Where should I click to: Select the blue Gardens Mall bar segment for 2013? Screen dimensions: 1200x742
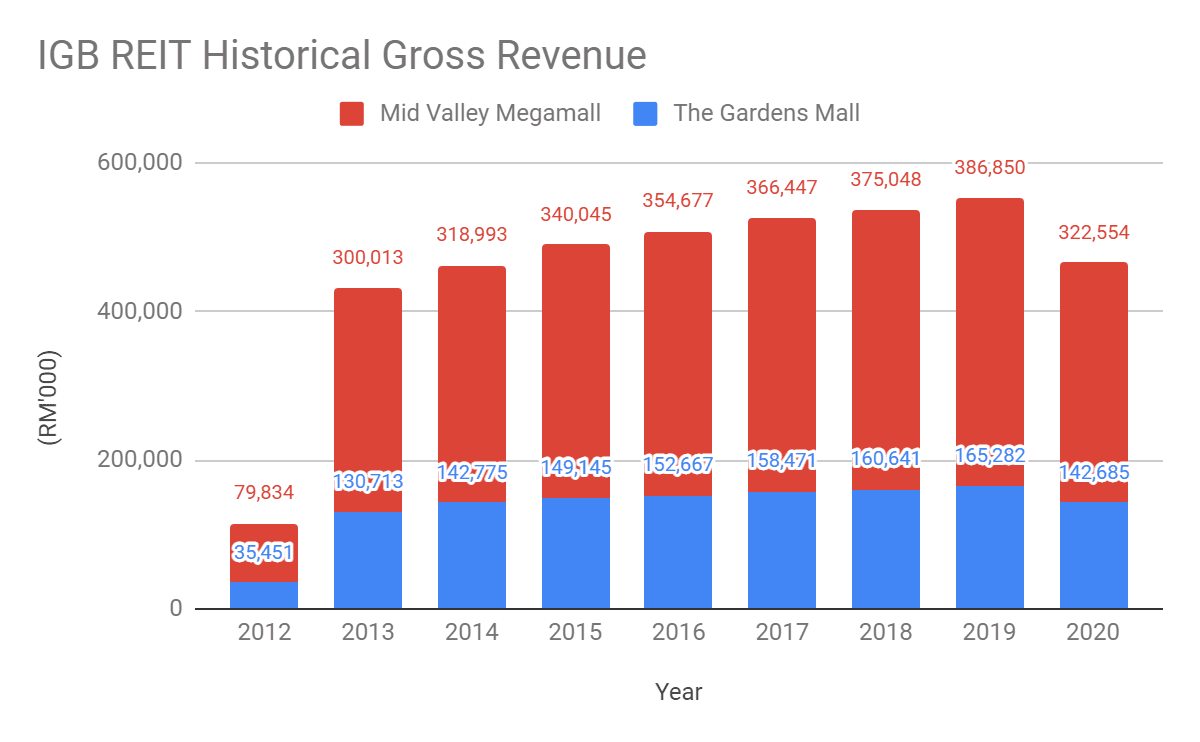click(368, 560)
